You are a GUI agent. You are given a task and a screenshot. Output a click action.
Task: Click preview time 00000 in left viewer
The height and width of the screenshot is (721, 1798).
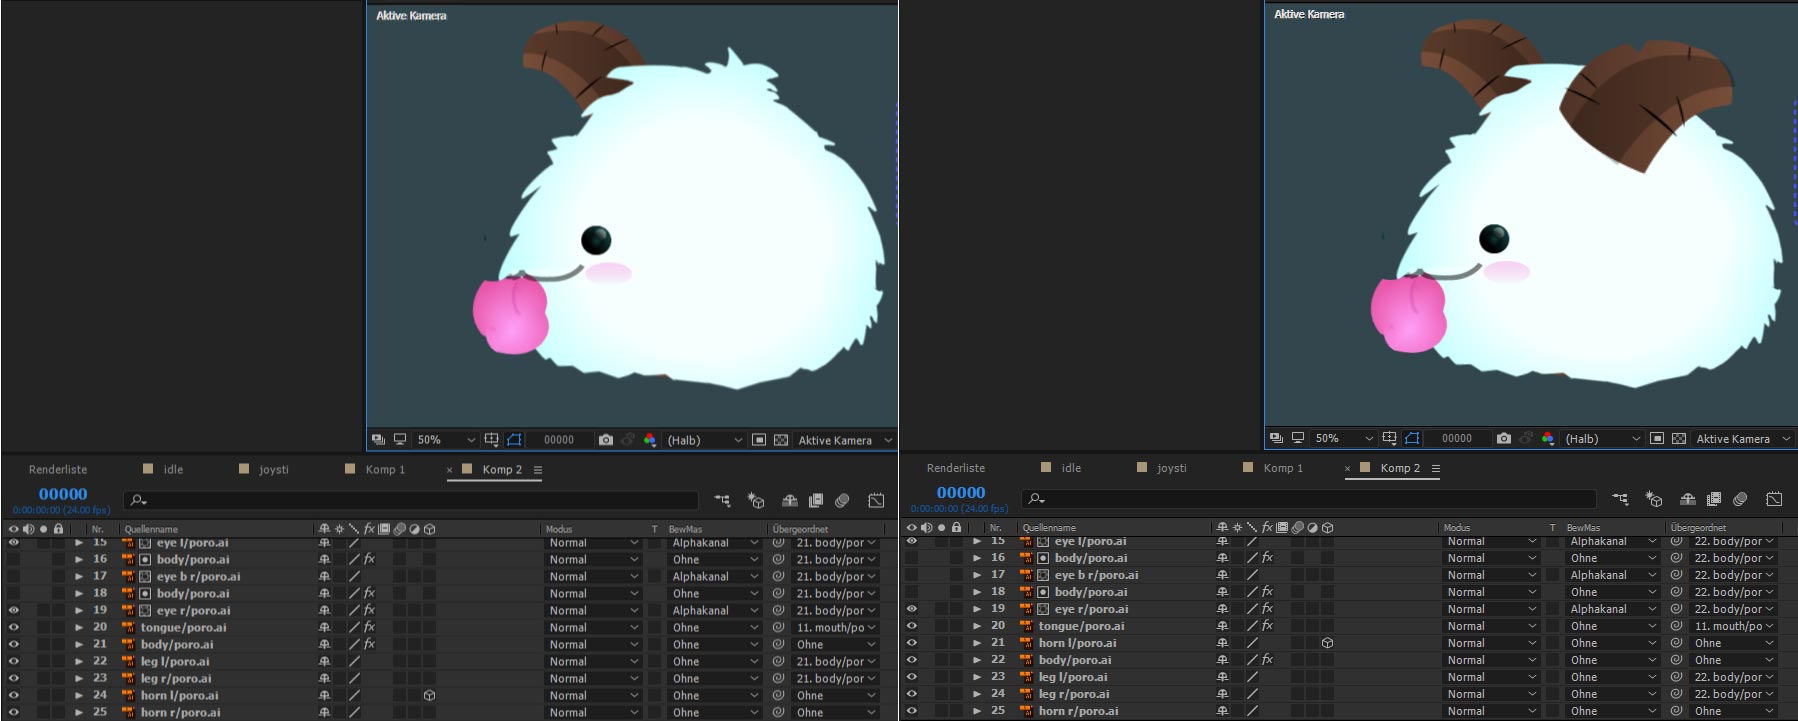559,440
